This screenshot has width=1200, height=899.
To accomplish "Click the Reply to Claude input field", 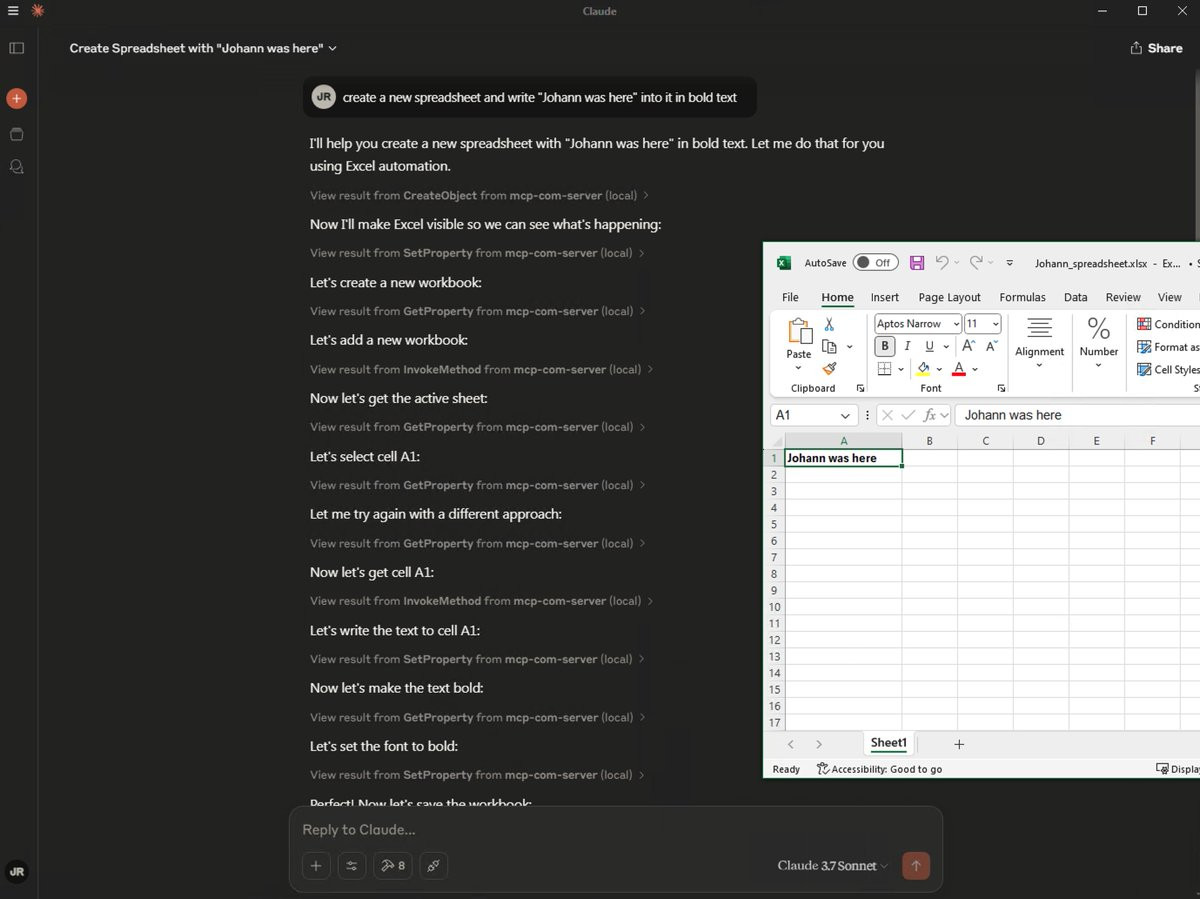I will (615, 830).
